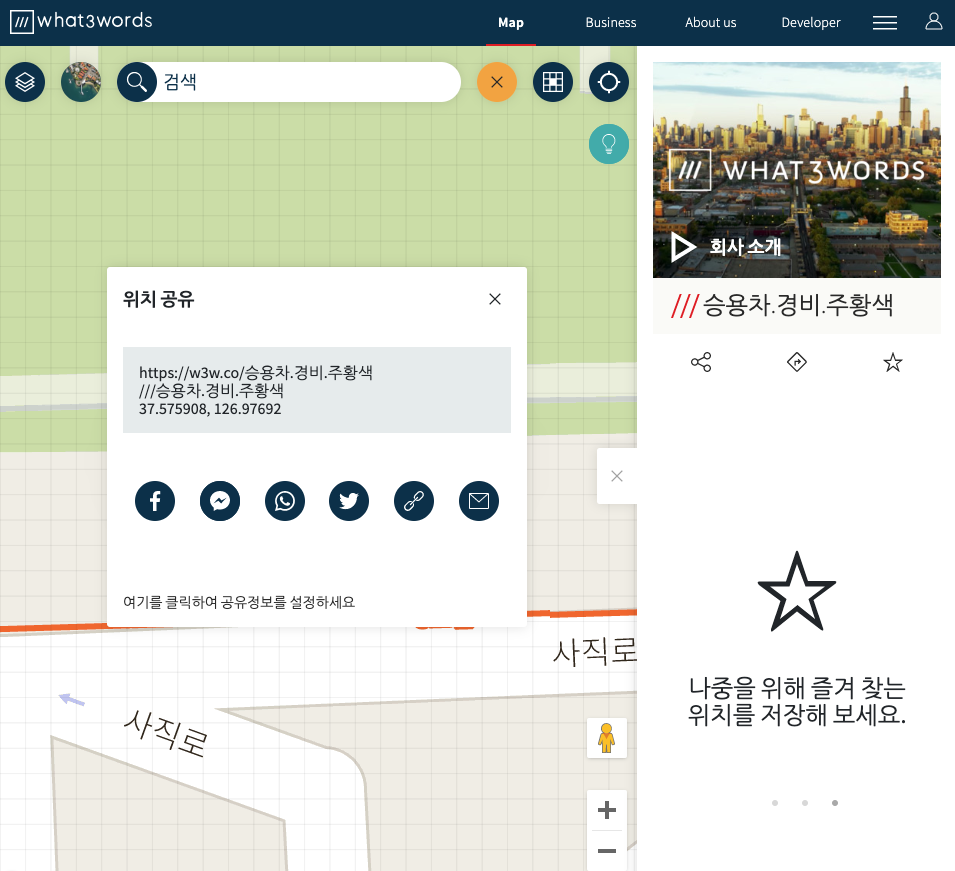955x871 pixels.
Task: Click the large favorites star graphic
Action: point(797,592)
